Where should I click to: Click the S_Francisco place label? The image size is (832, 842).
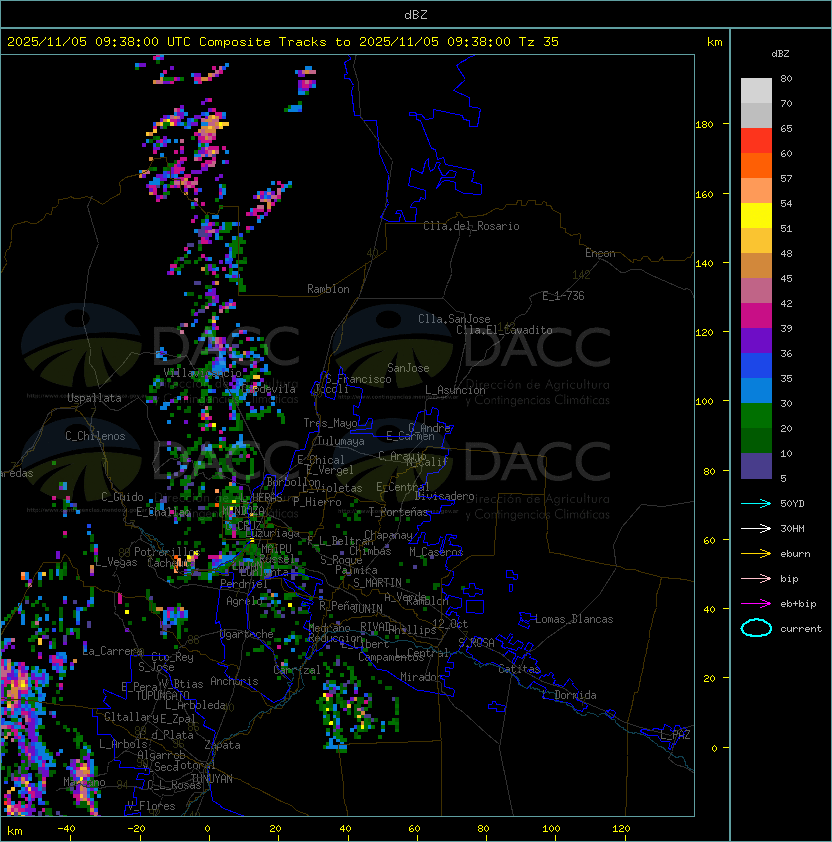coord(358,379)
